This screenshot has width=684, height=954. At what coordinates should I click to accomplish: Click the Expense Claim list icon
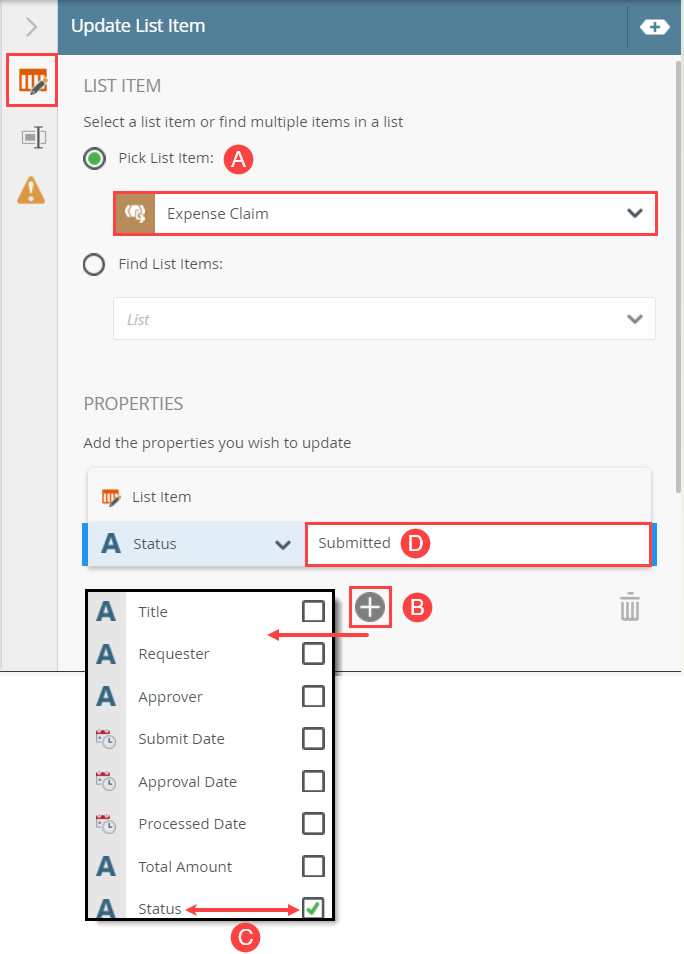134,213
